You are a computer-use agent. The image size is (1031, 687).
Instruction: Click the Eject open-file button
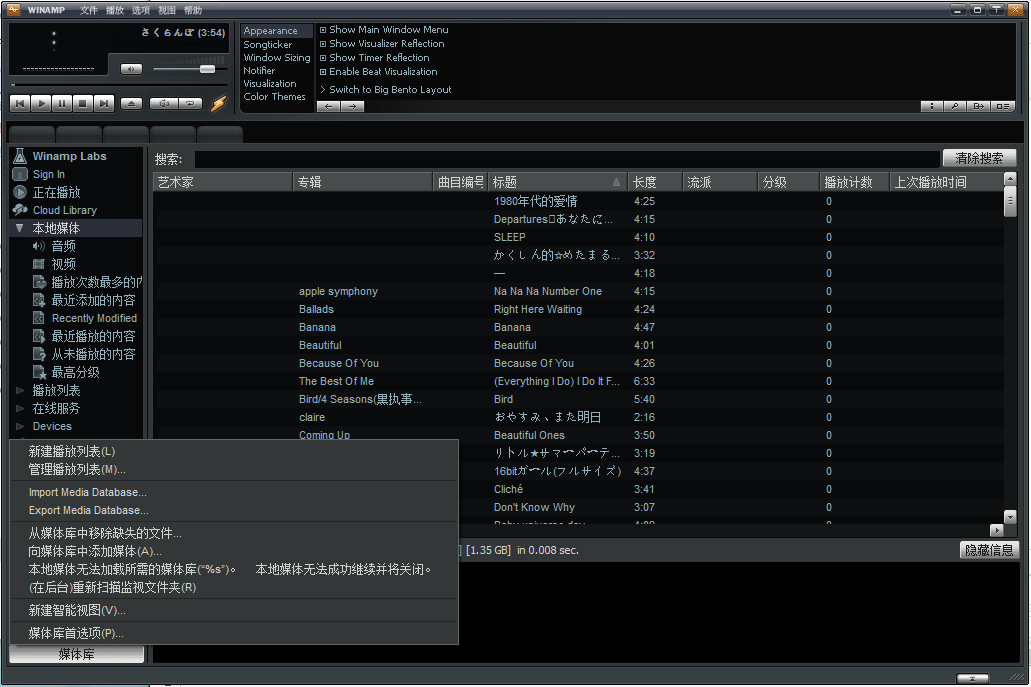point(132,103)
